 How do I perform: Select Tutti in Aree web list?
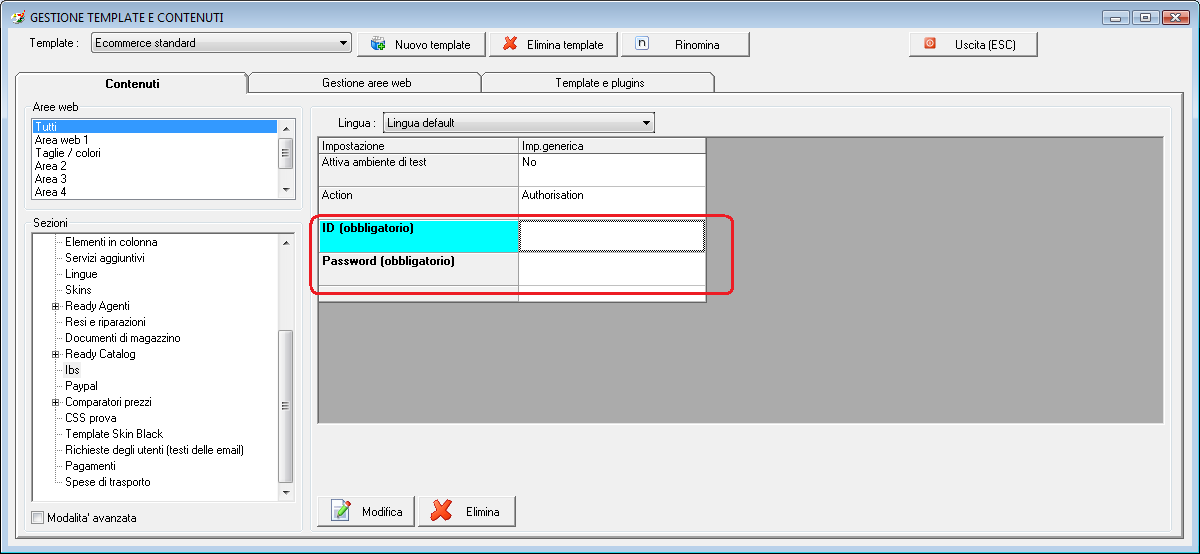(154, 127)
